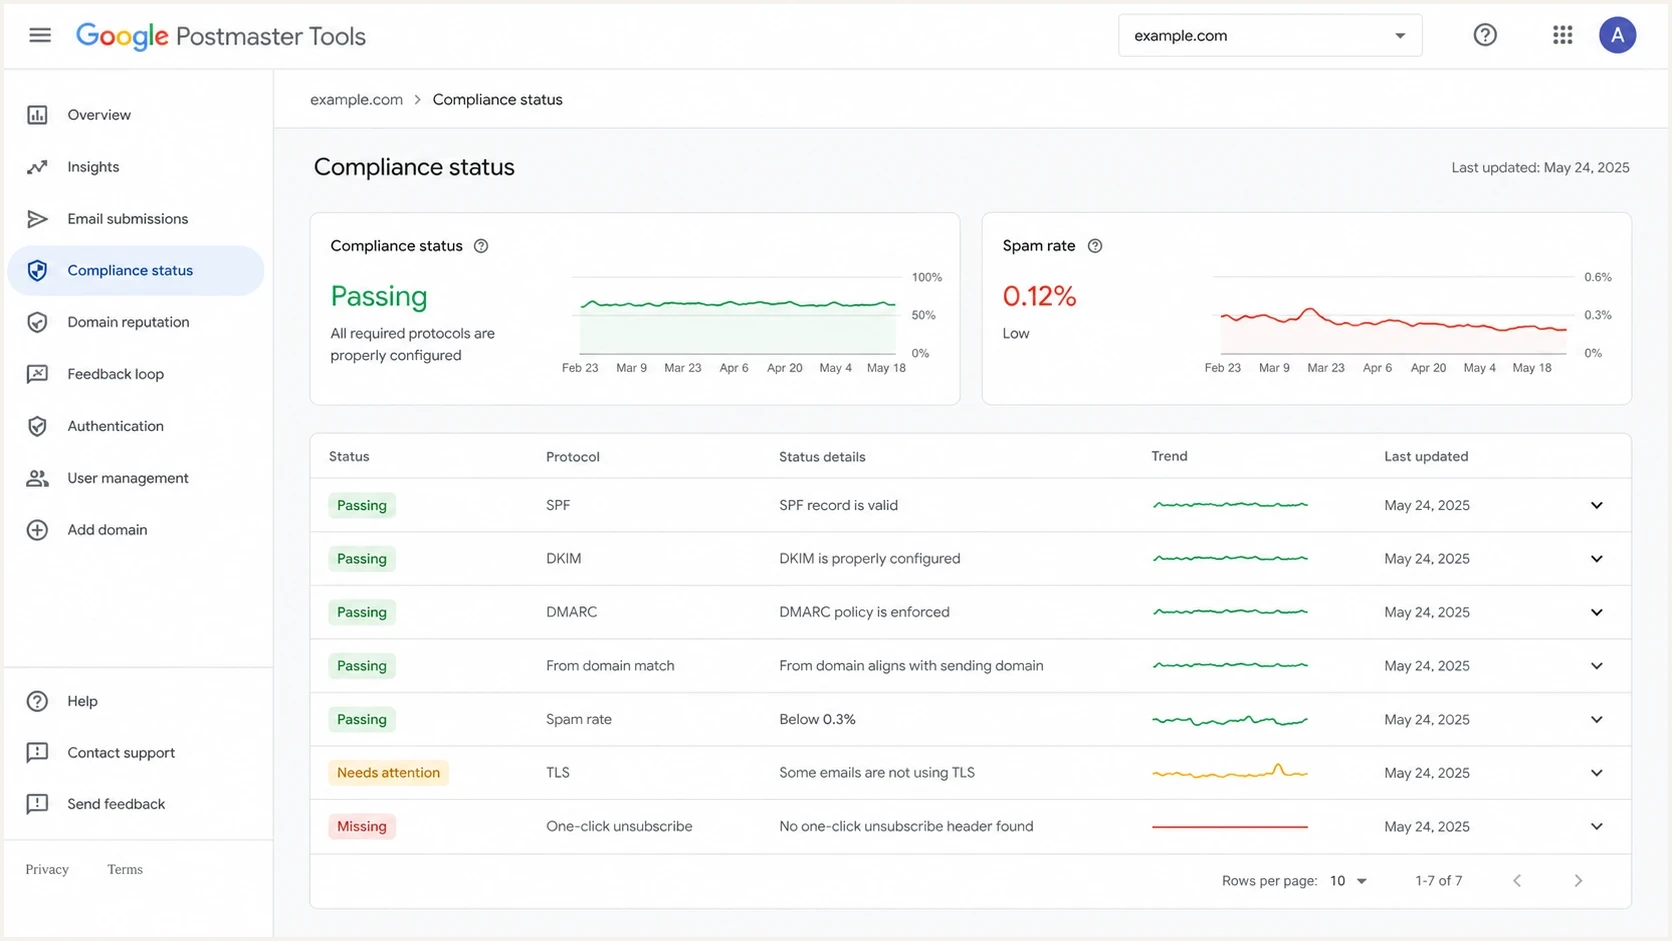
Task: Click the sidebar Help question icon
Action: [x=37, y=701]
